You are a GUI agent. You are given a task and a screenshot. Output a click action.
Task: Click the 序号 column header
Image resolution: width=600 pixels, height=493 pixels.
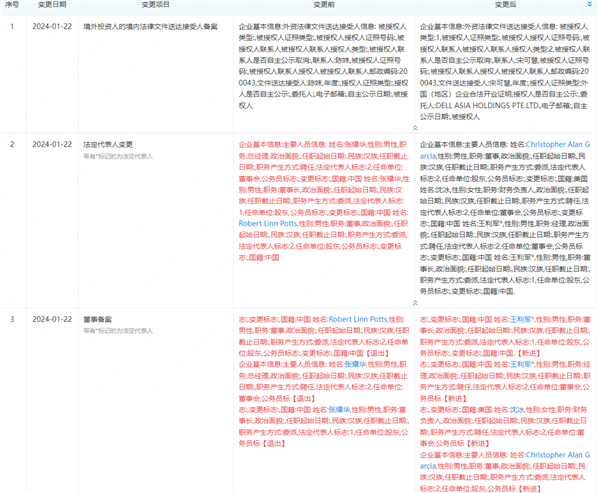pyautogui.click(x=12, y=5)
